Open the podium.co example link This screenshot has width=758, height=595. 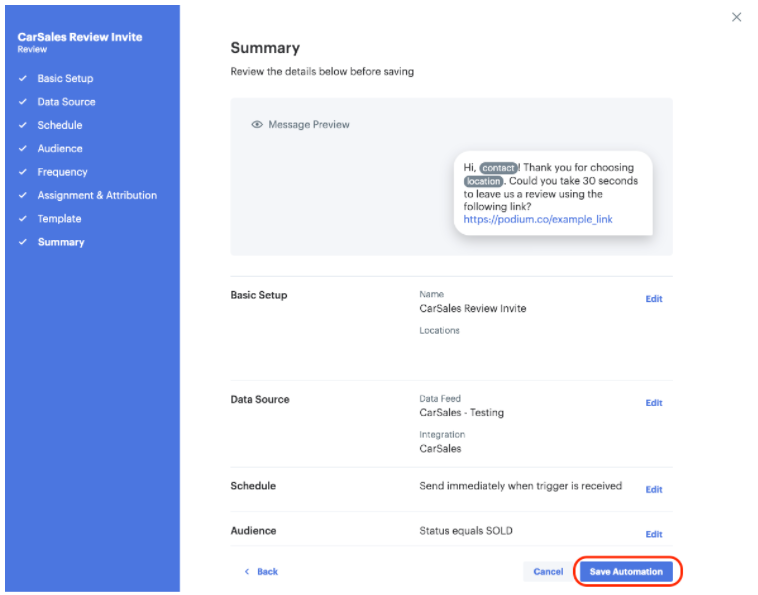click(x=538, y=219)
